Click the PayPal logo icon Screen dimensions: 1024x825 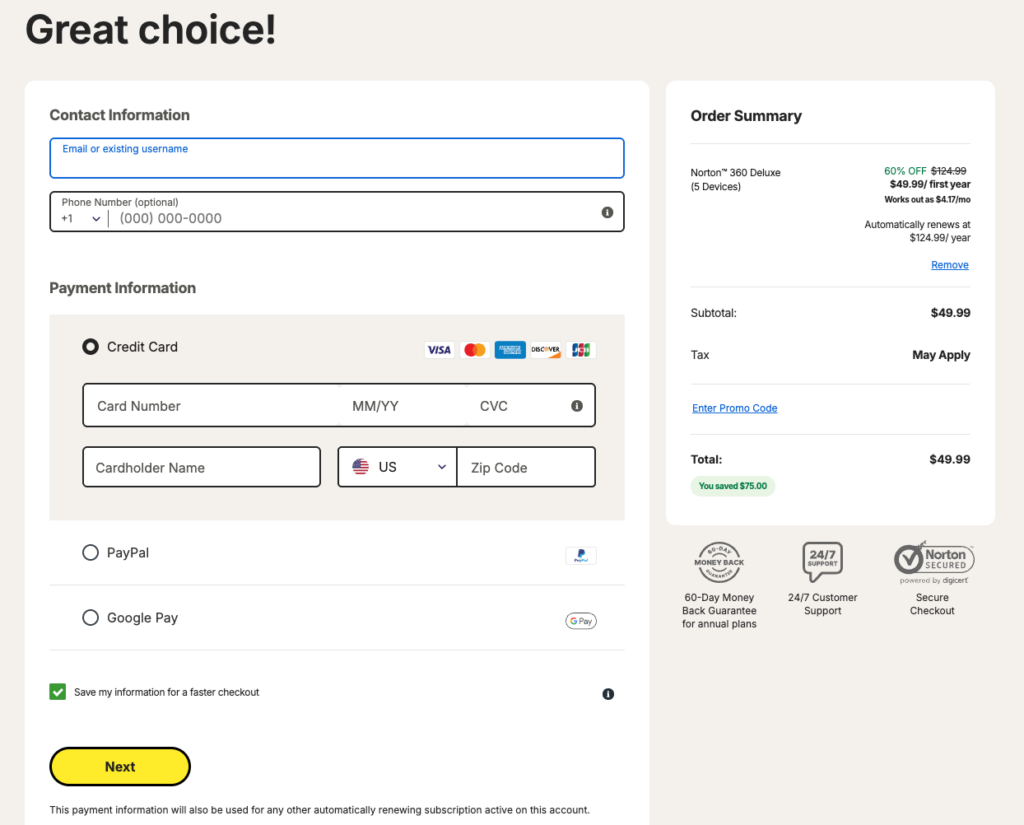pos(581,555)
